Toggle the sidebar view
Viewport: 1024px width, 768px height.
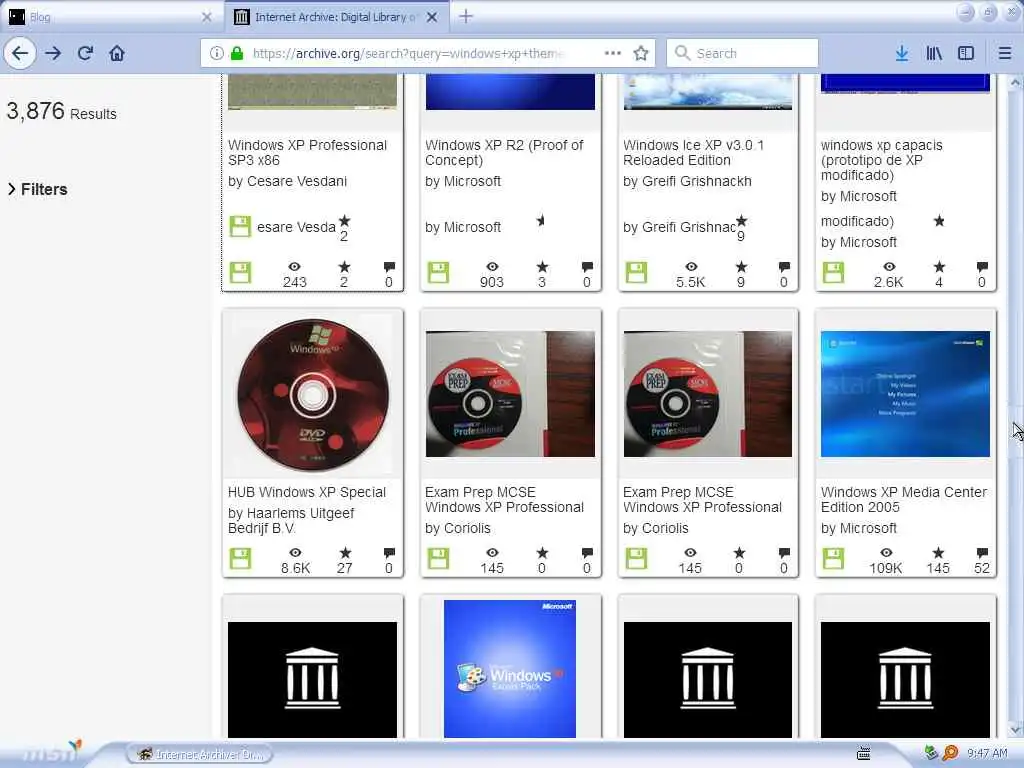click(x=965, y=53)
